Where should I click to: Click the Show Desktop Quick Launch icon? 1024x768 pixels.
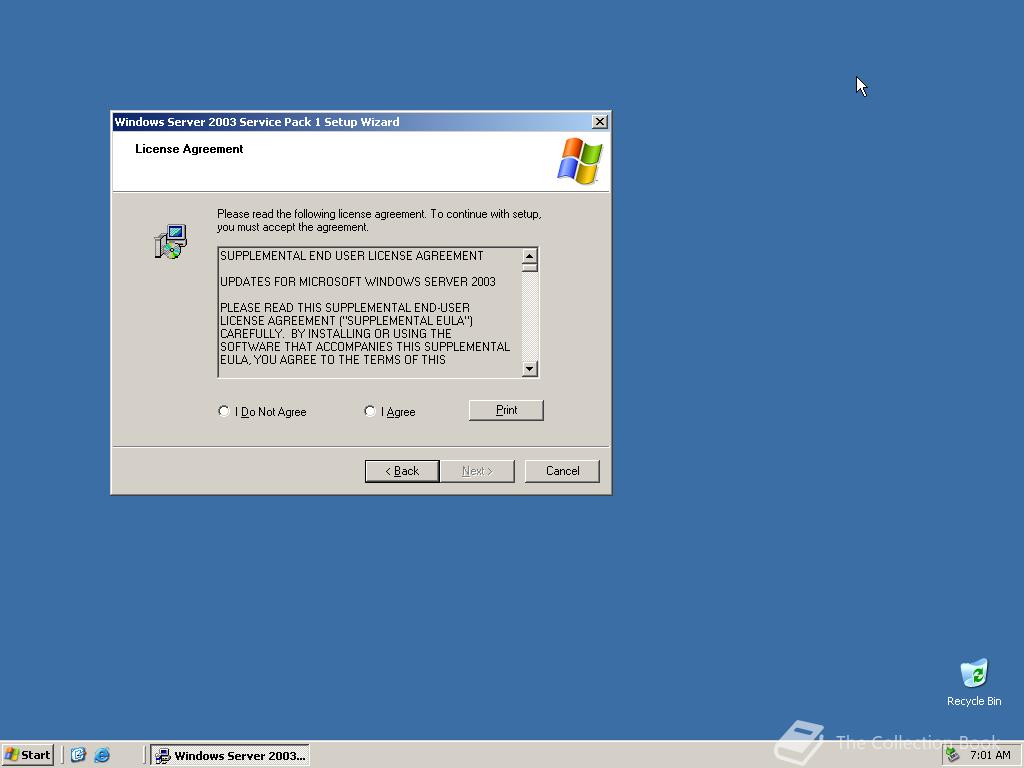click(78, 755)
